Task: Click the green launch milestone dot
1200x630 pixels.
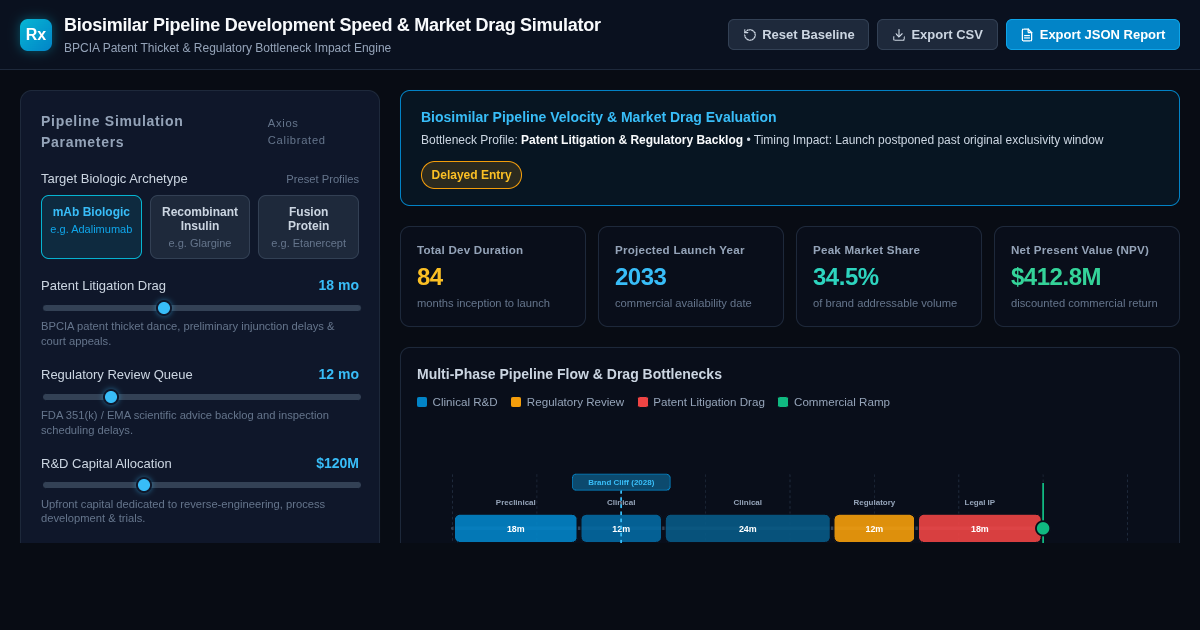Action: point(1043,528)
